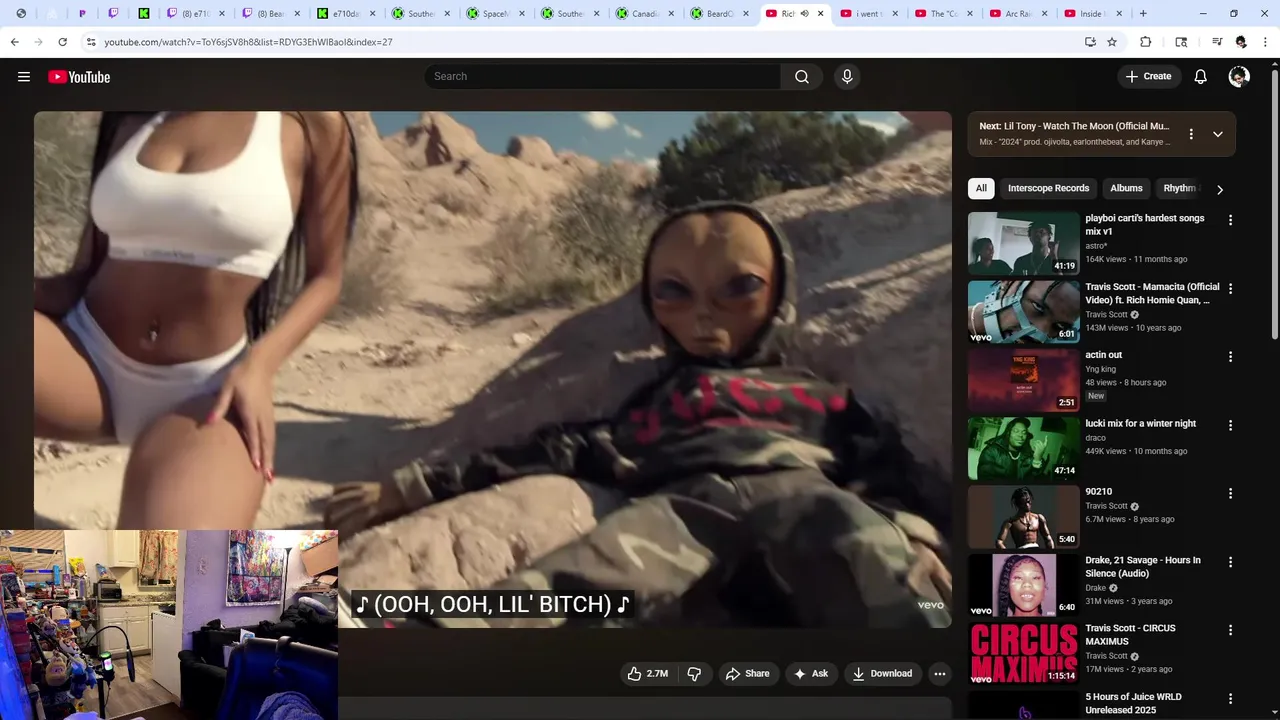Screen dimensions: 1280x720
Task: Open Travis Scott Mamacita thumbnail
Action: point(1023,311)
